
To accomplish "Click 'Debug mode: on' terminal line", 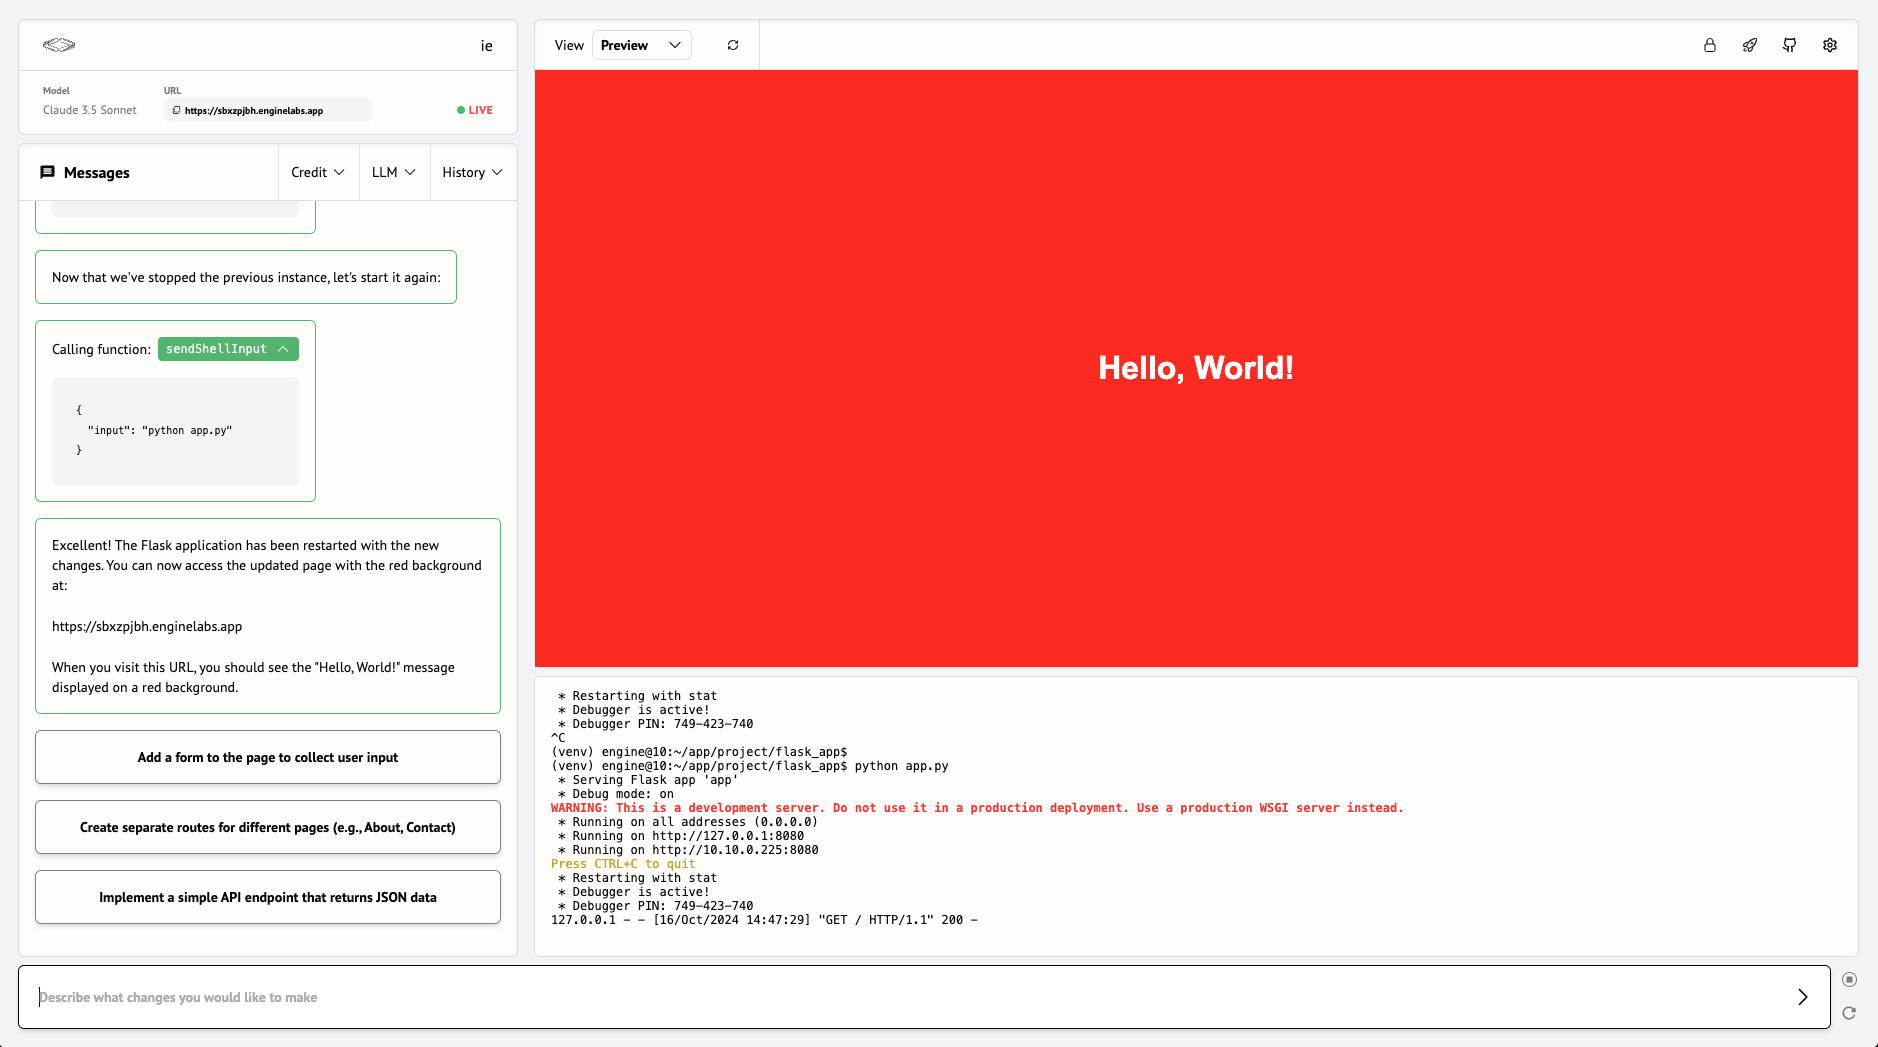I will (x=616, y=794).
